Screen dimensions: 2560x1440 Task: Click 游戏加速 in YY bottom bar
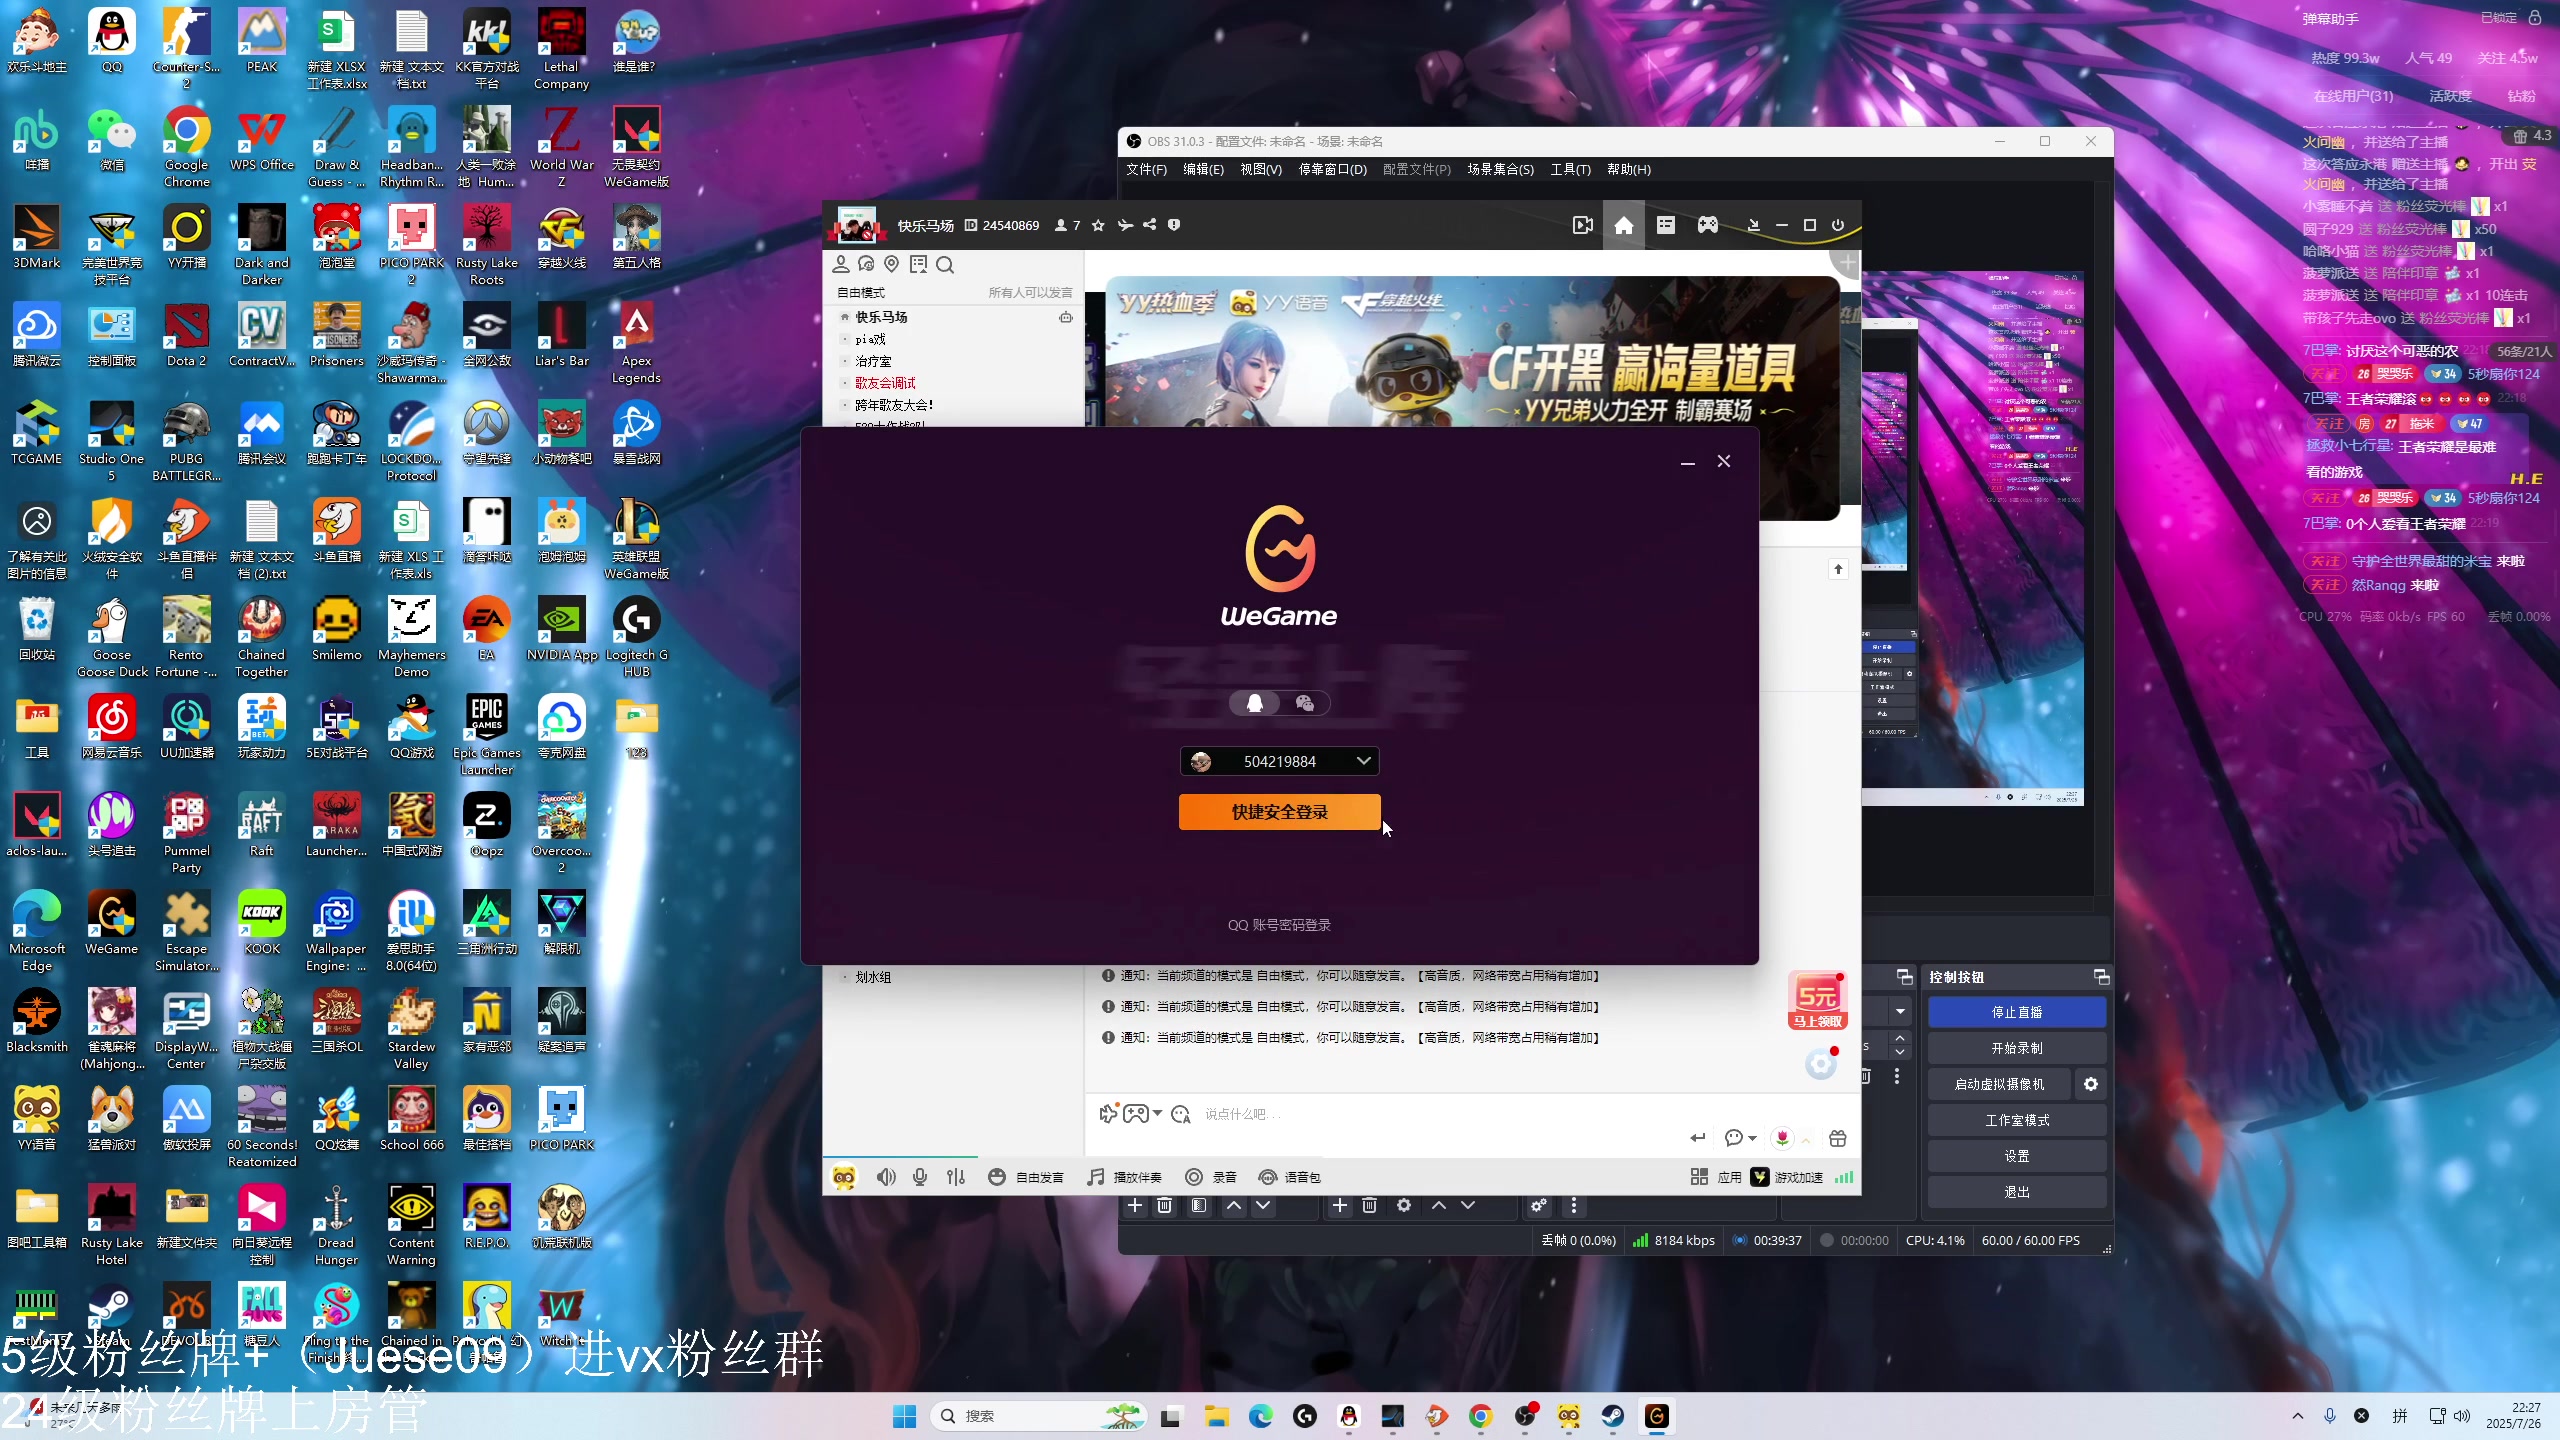tap(1787, 1177)
